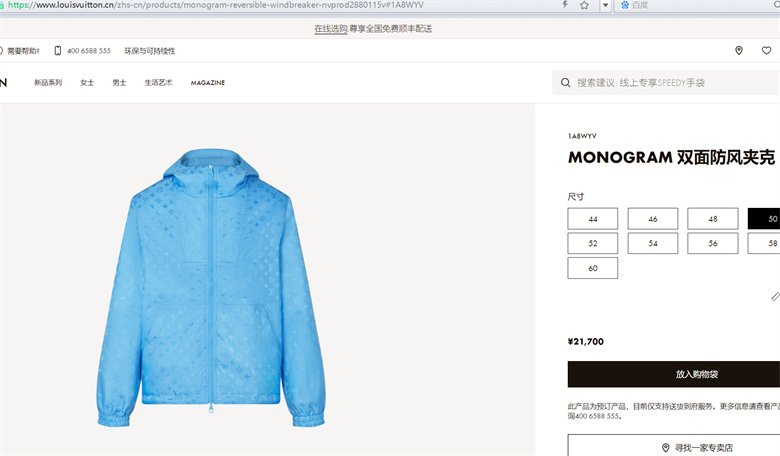
Task: Open the 女士 menu
Action: click(x=87, y=83)
